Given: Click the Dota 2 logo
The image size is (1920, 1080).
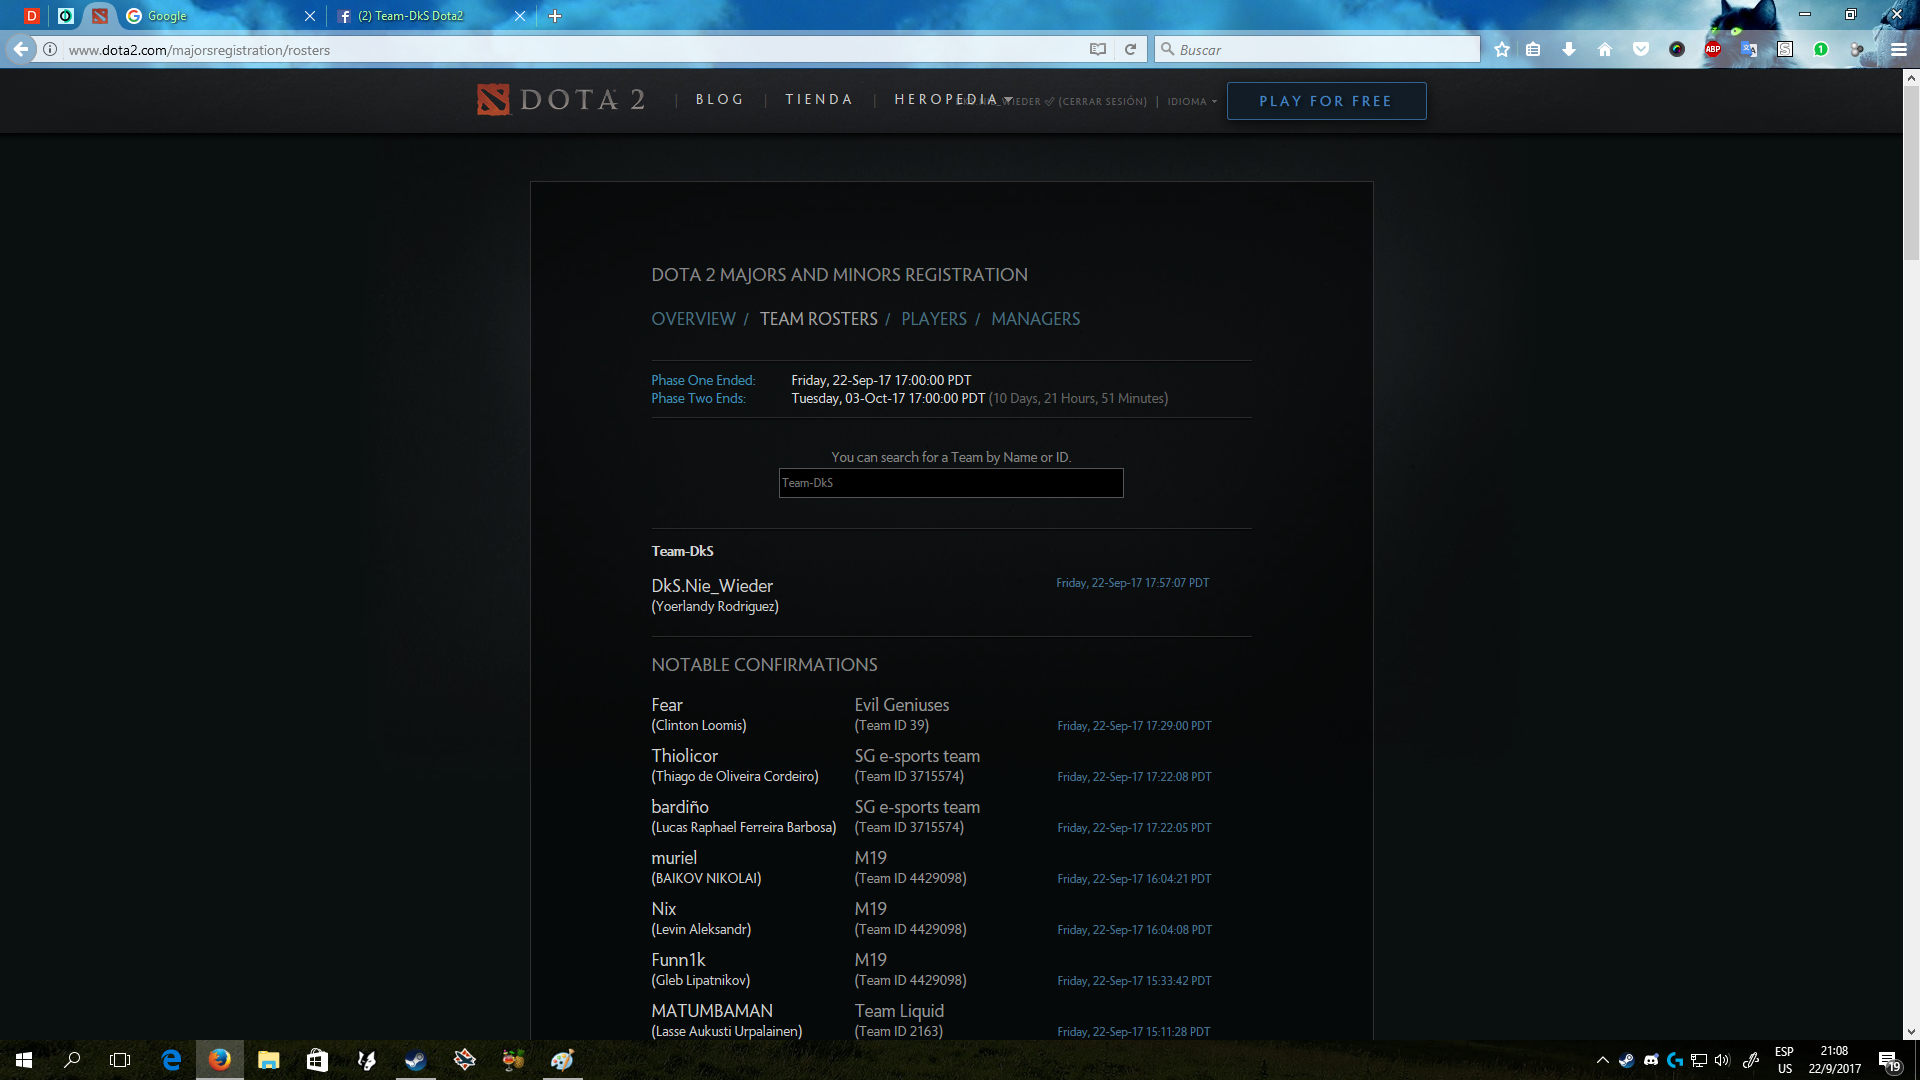Looking at the screenshot, I should coord(561,100).
